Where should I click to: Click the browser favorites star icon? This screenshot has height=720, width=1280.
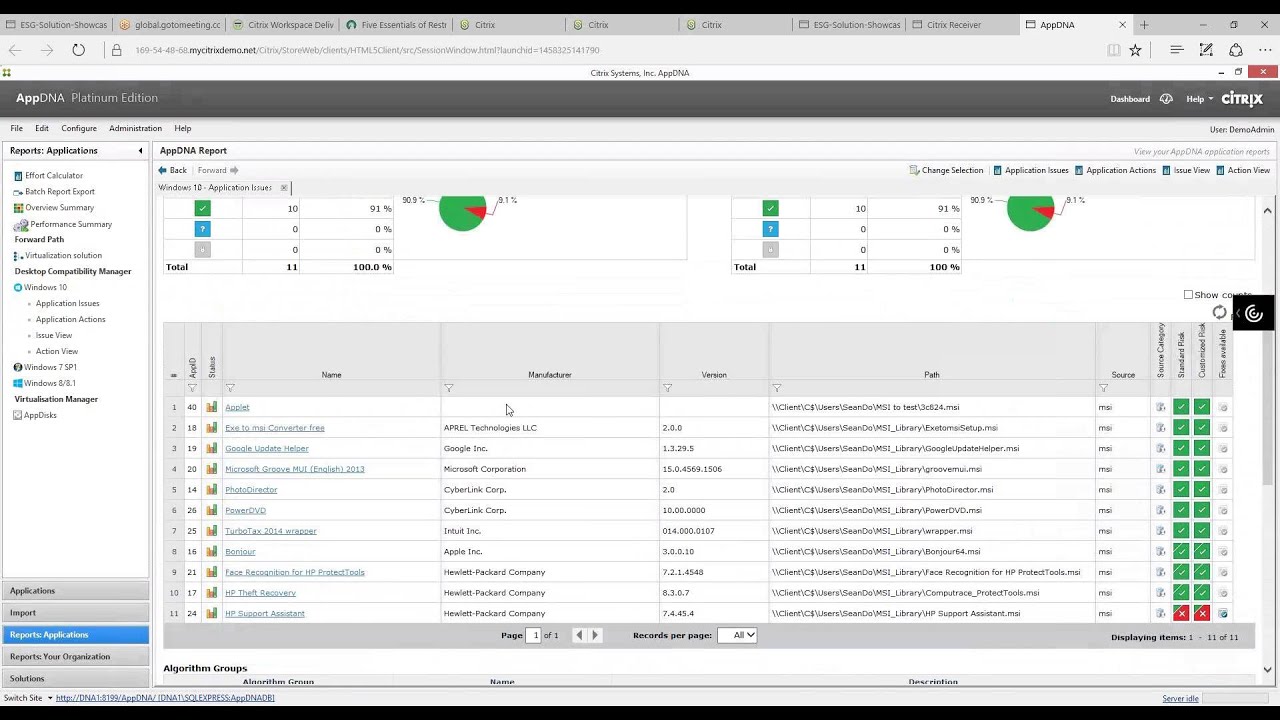(1135, 50)
